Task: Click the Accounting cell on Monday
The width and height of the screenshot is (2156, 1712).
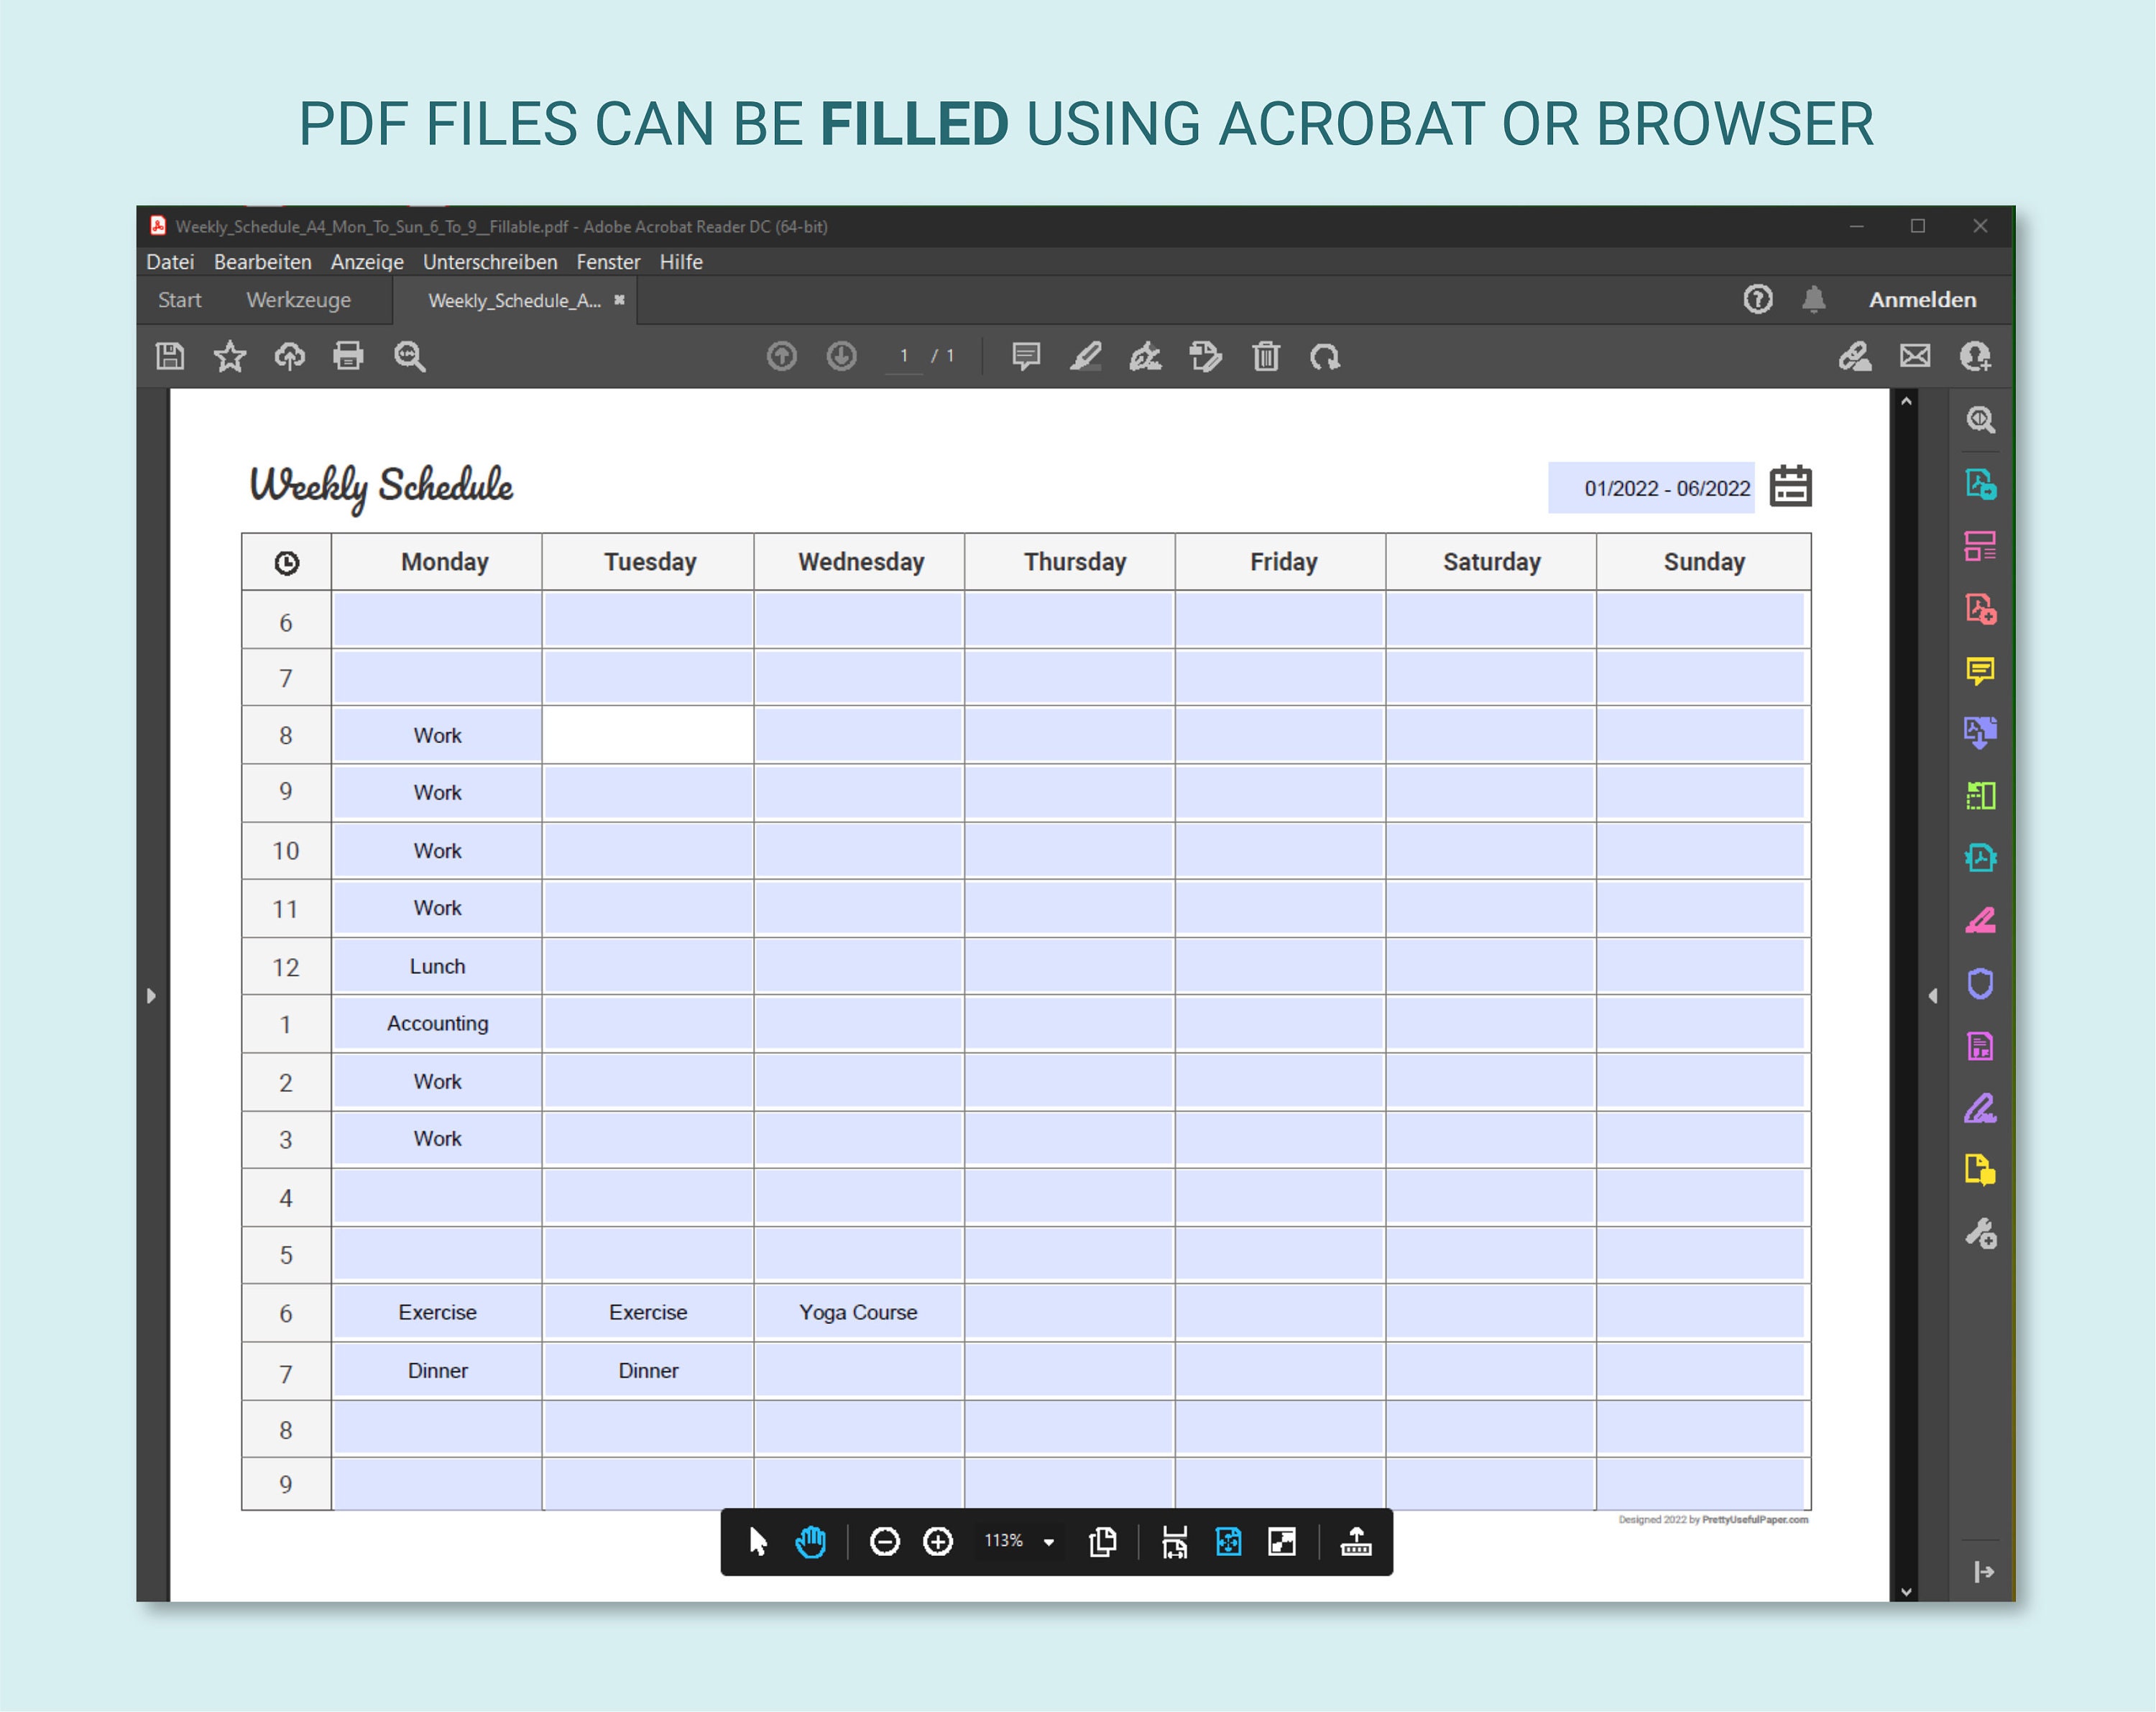Action: pos(437,1023)
